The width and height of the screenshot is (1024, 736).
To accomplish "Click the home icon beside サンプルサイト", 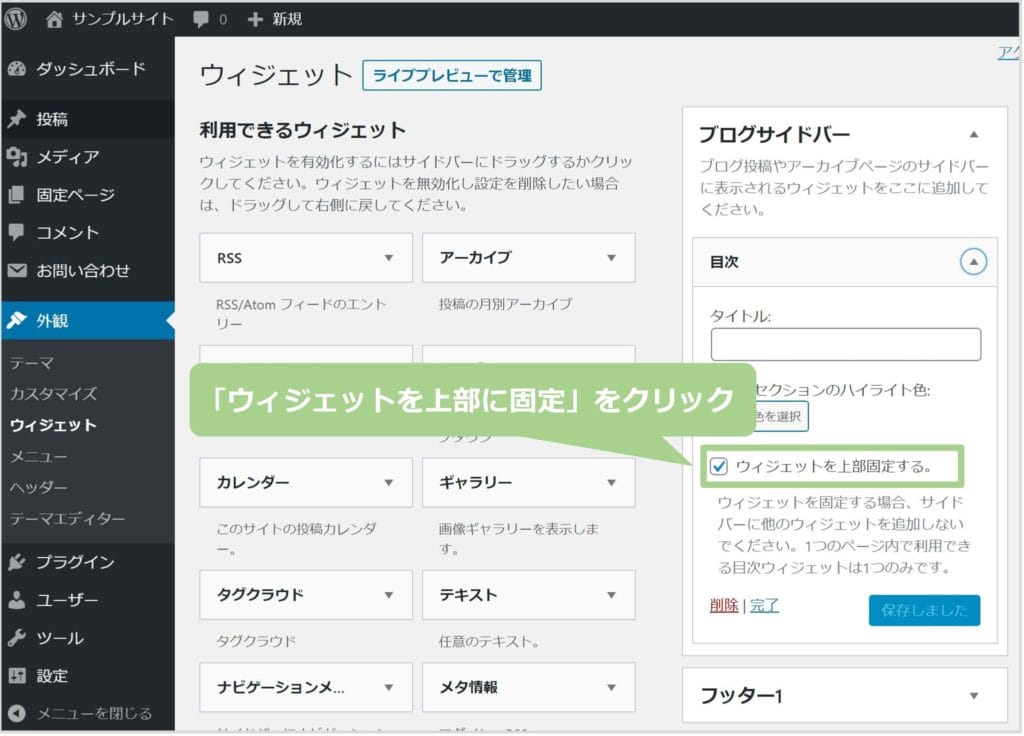I will [55, 18].
